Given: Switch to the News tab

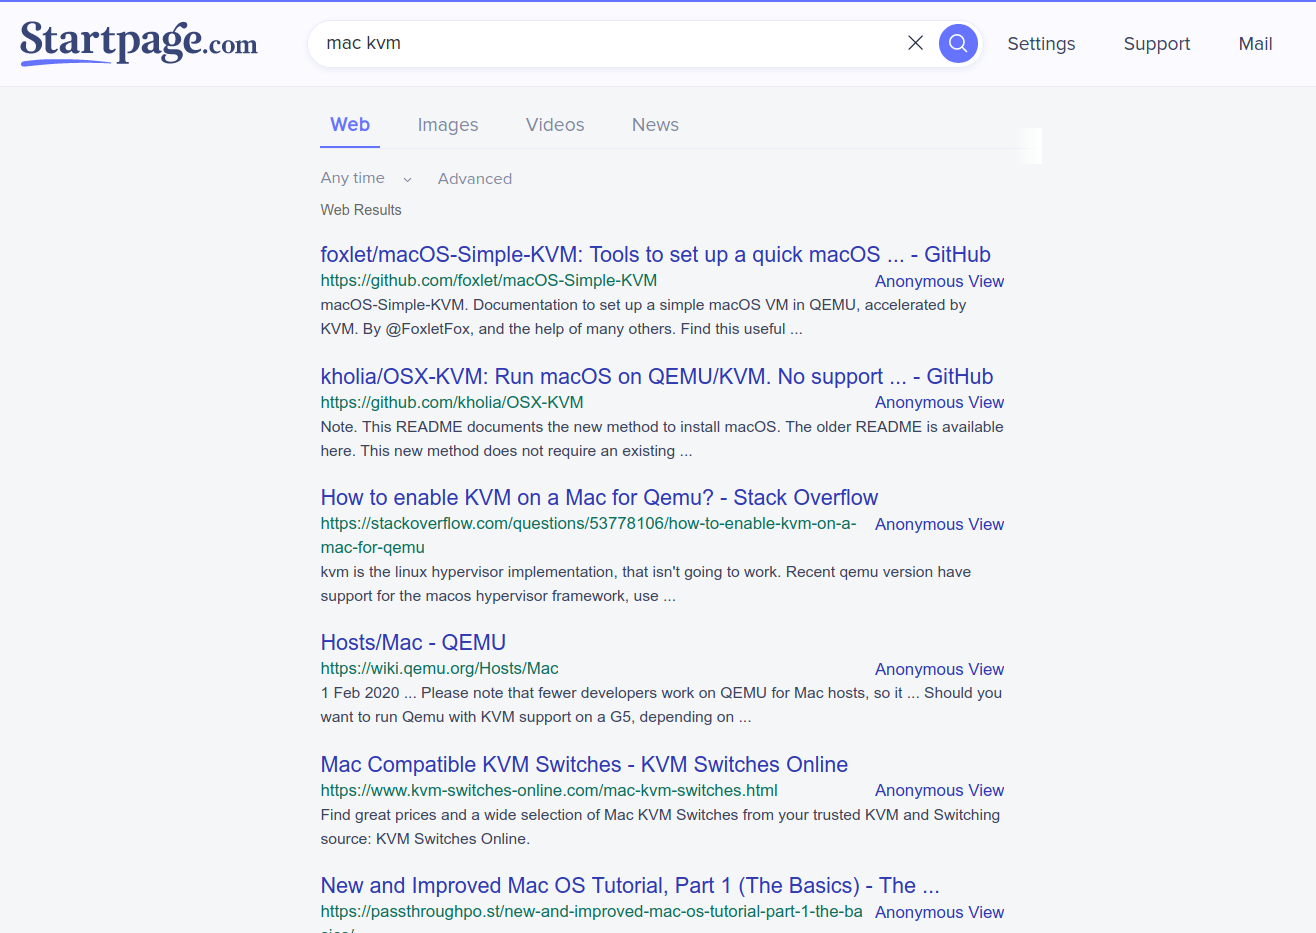Looking at the screenshot, I should (655, 125).
